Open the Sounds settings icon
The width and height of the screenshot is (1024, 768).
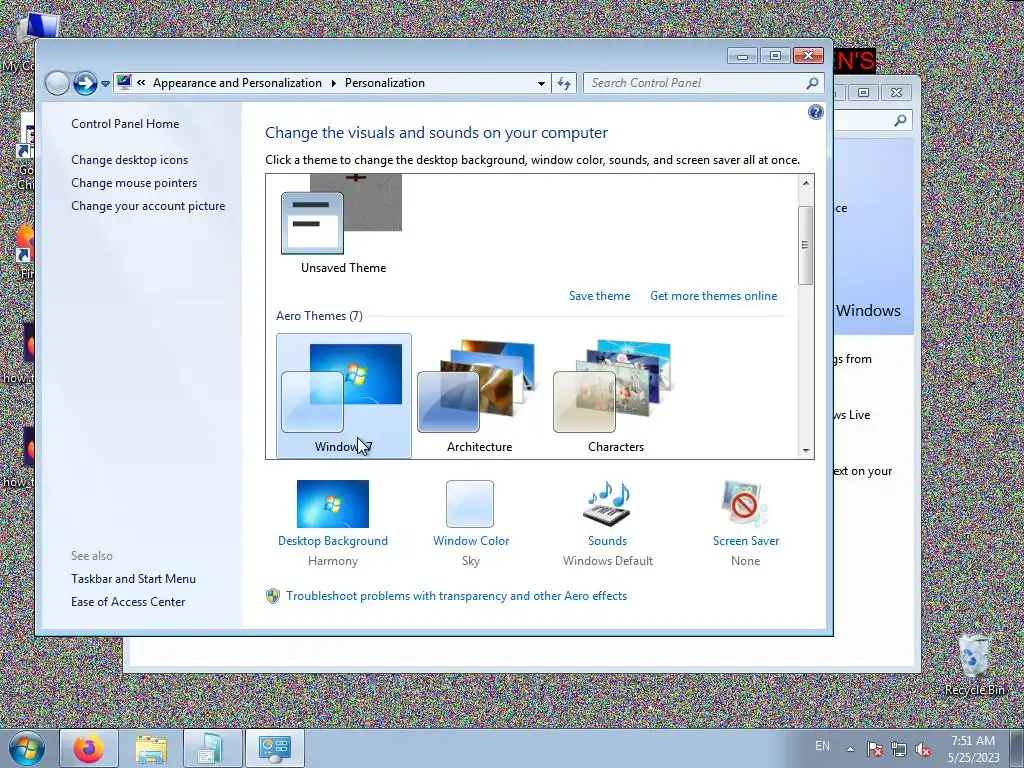(607, 504)
